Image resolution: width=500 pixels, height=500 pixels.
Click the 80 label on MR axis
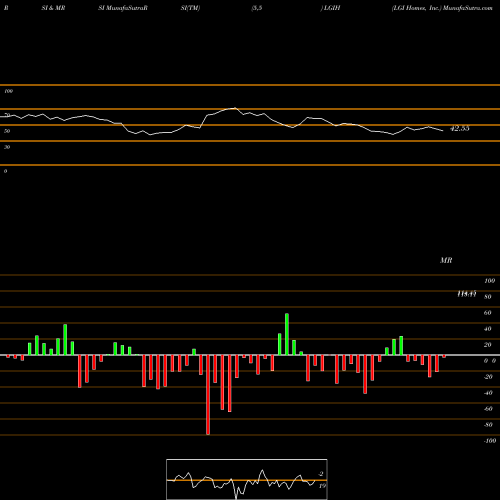(x=488, y=297)
